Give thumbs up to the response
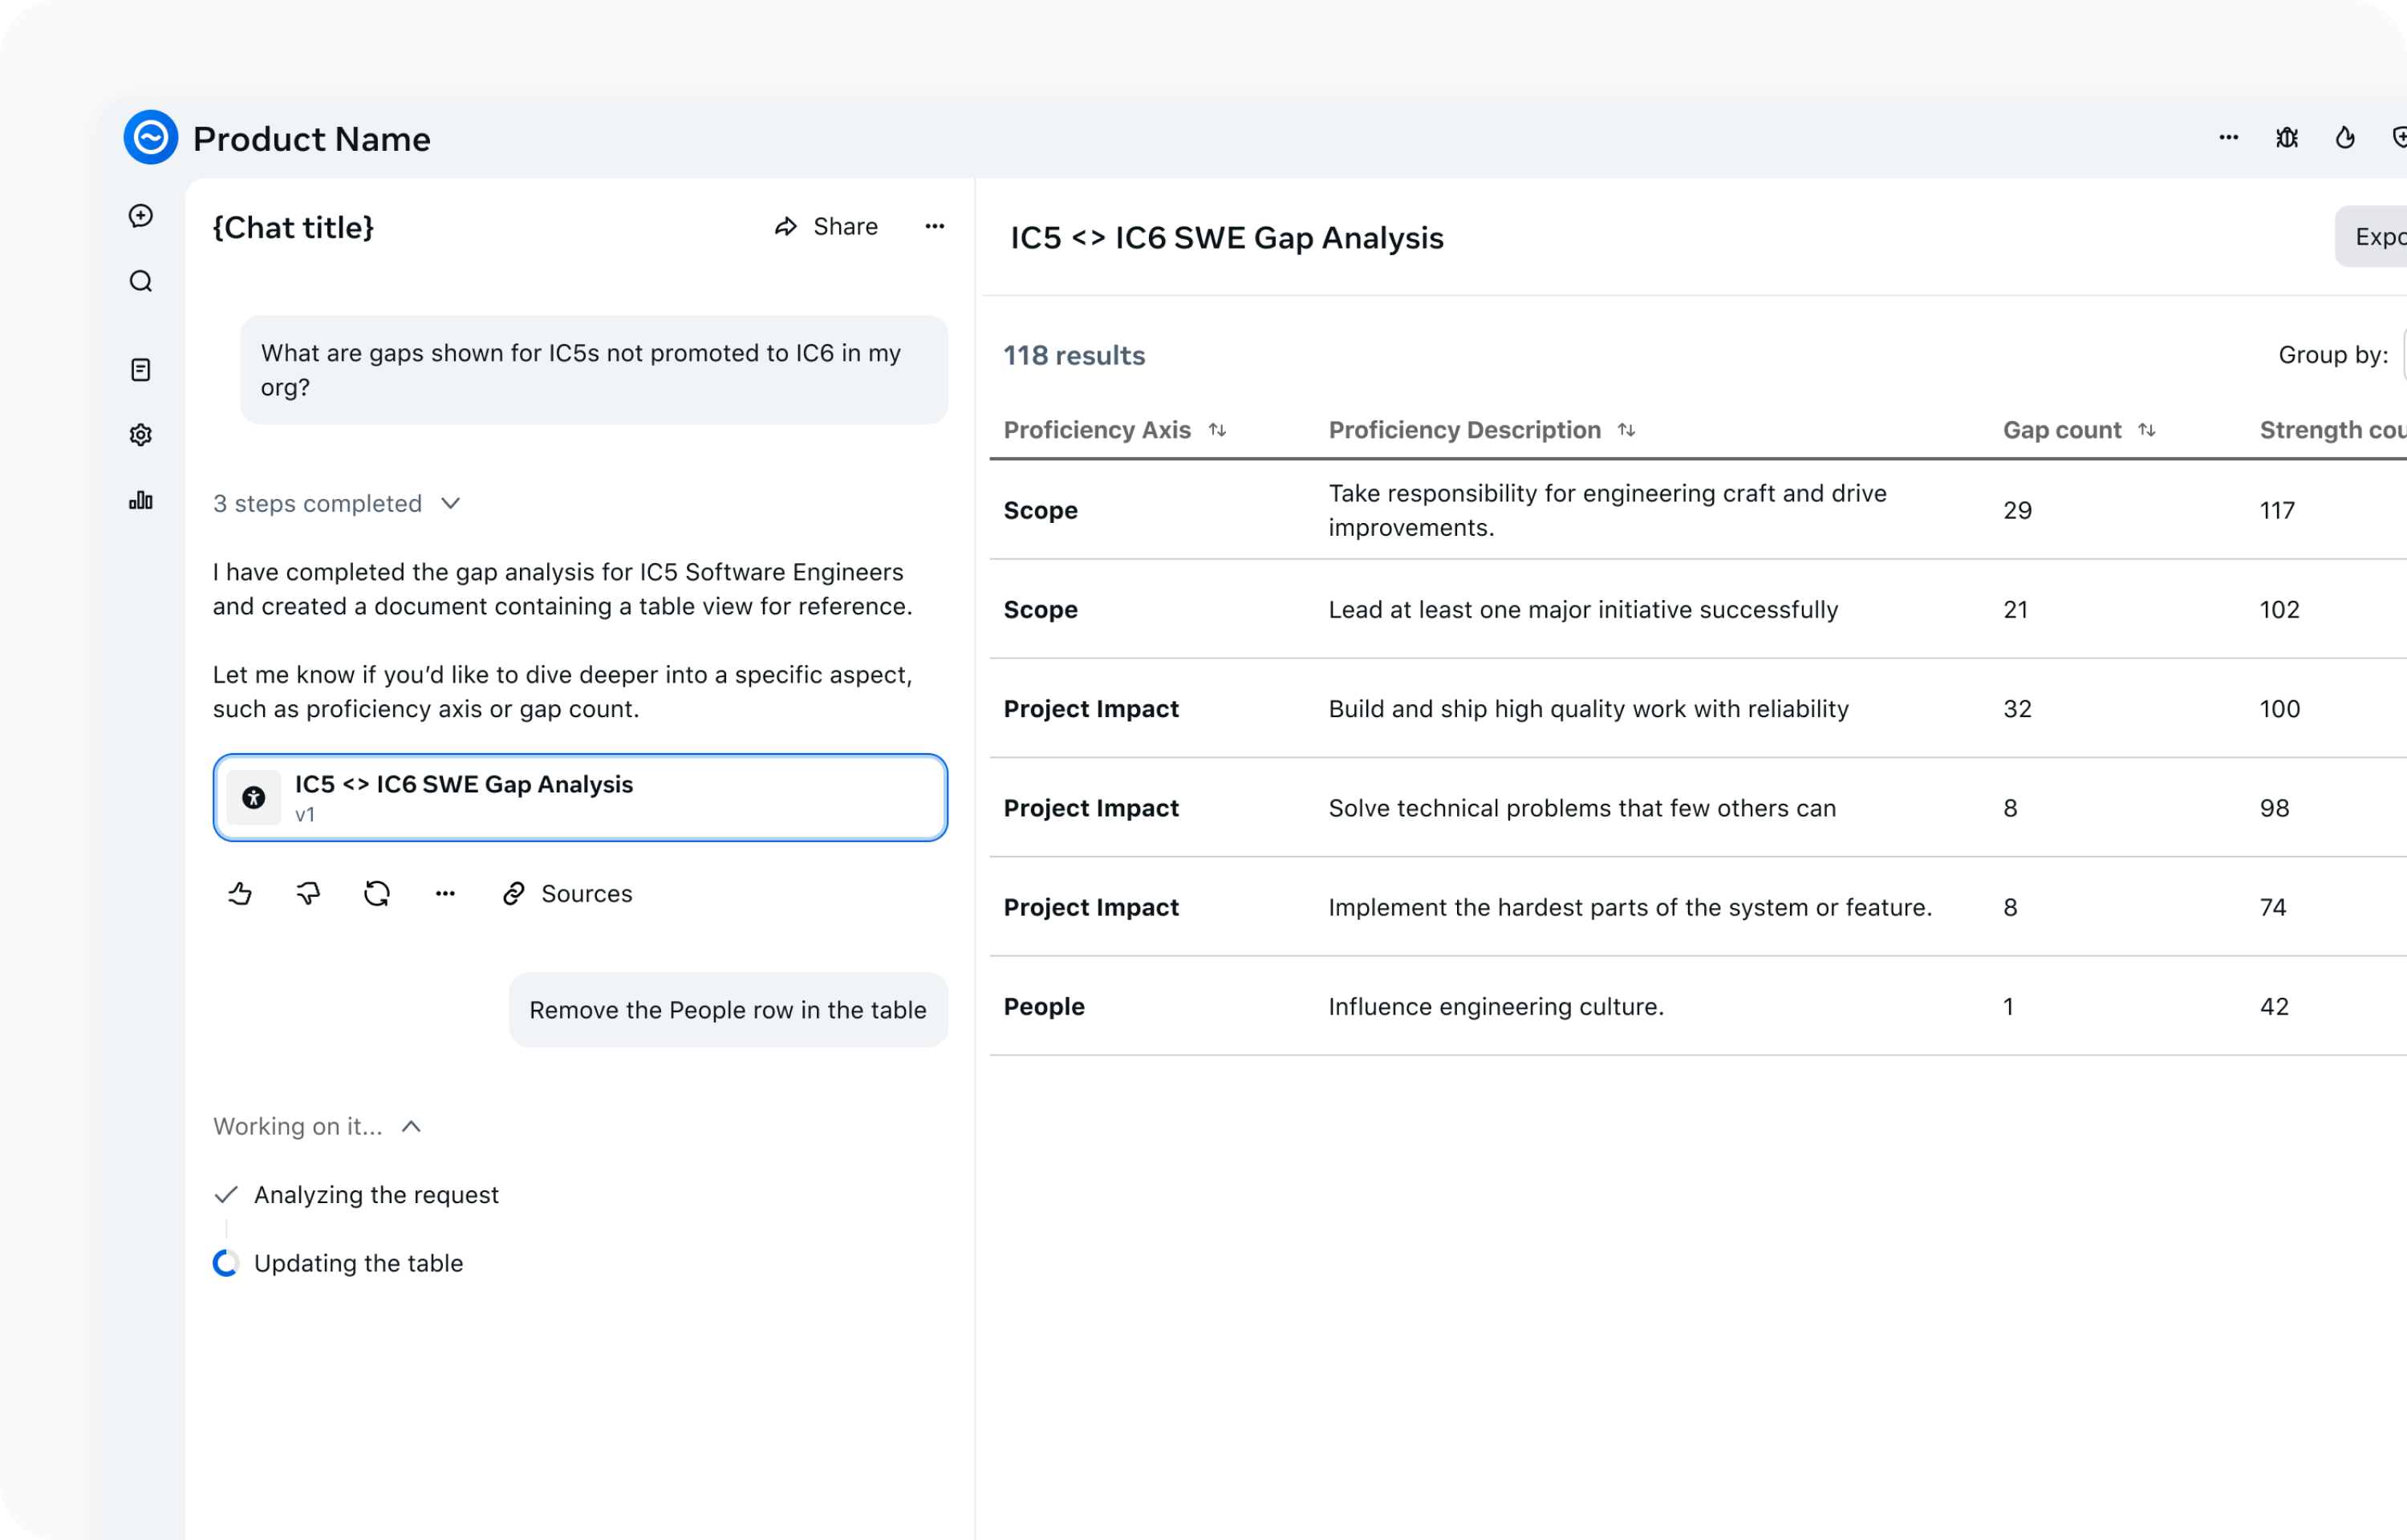The width and height of the screenshot is (2407, 1540). pos(240,893)
